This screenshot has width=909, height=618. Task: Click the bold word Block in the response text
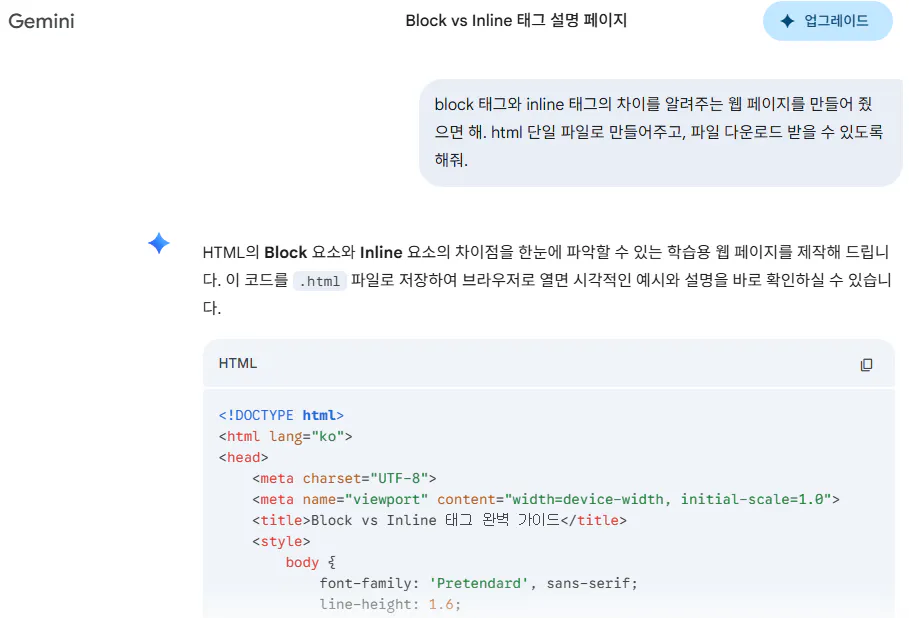285,253
